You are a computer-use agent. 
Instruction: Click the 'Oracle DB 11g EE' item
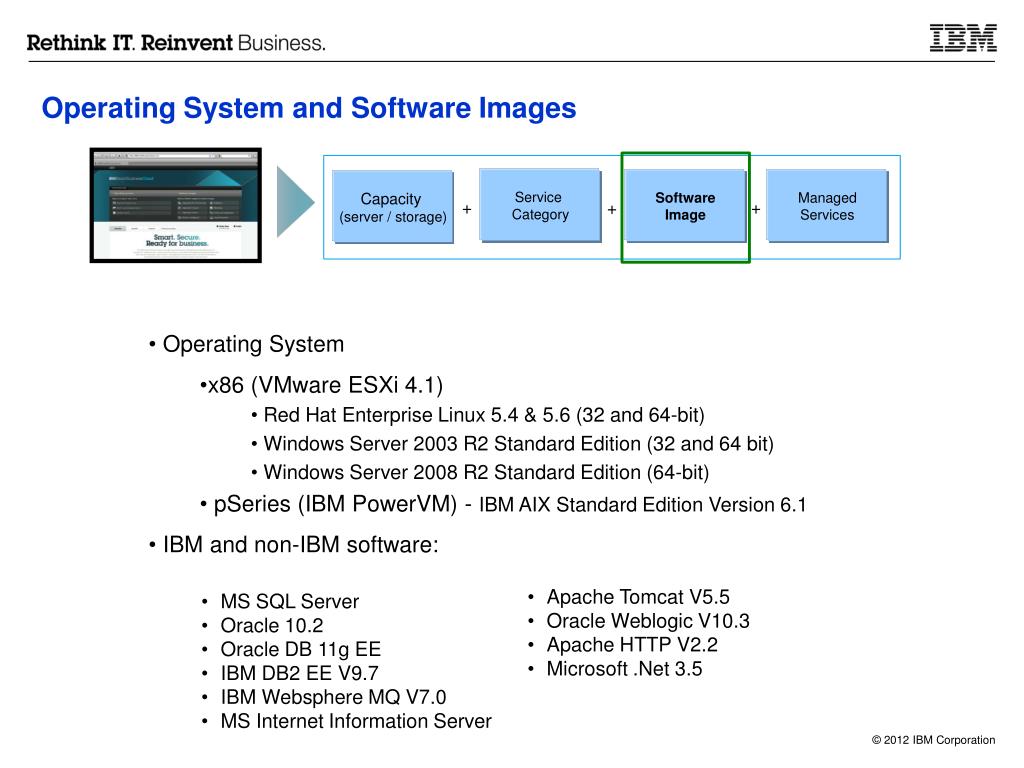coord(300,650)
